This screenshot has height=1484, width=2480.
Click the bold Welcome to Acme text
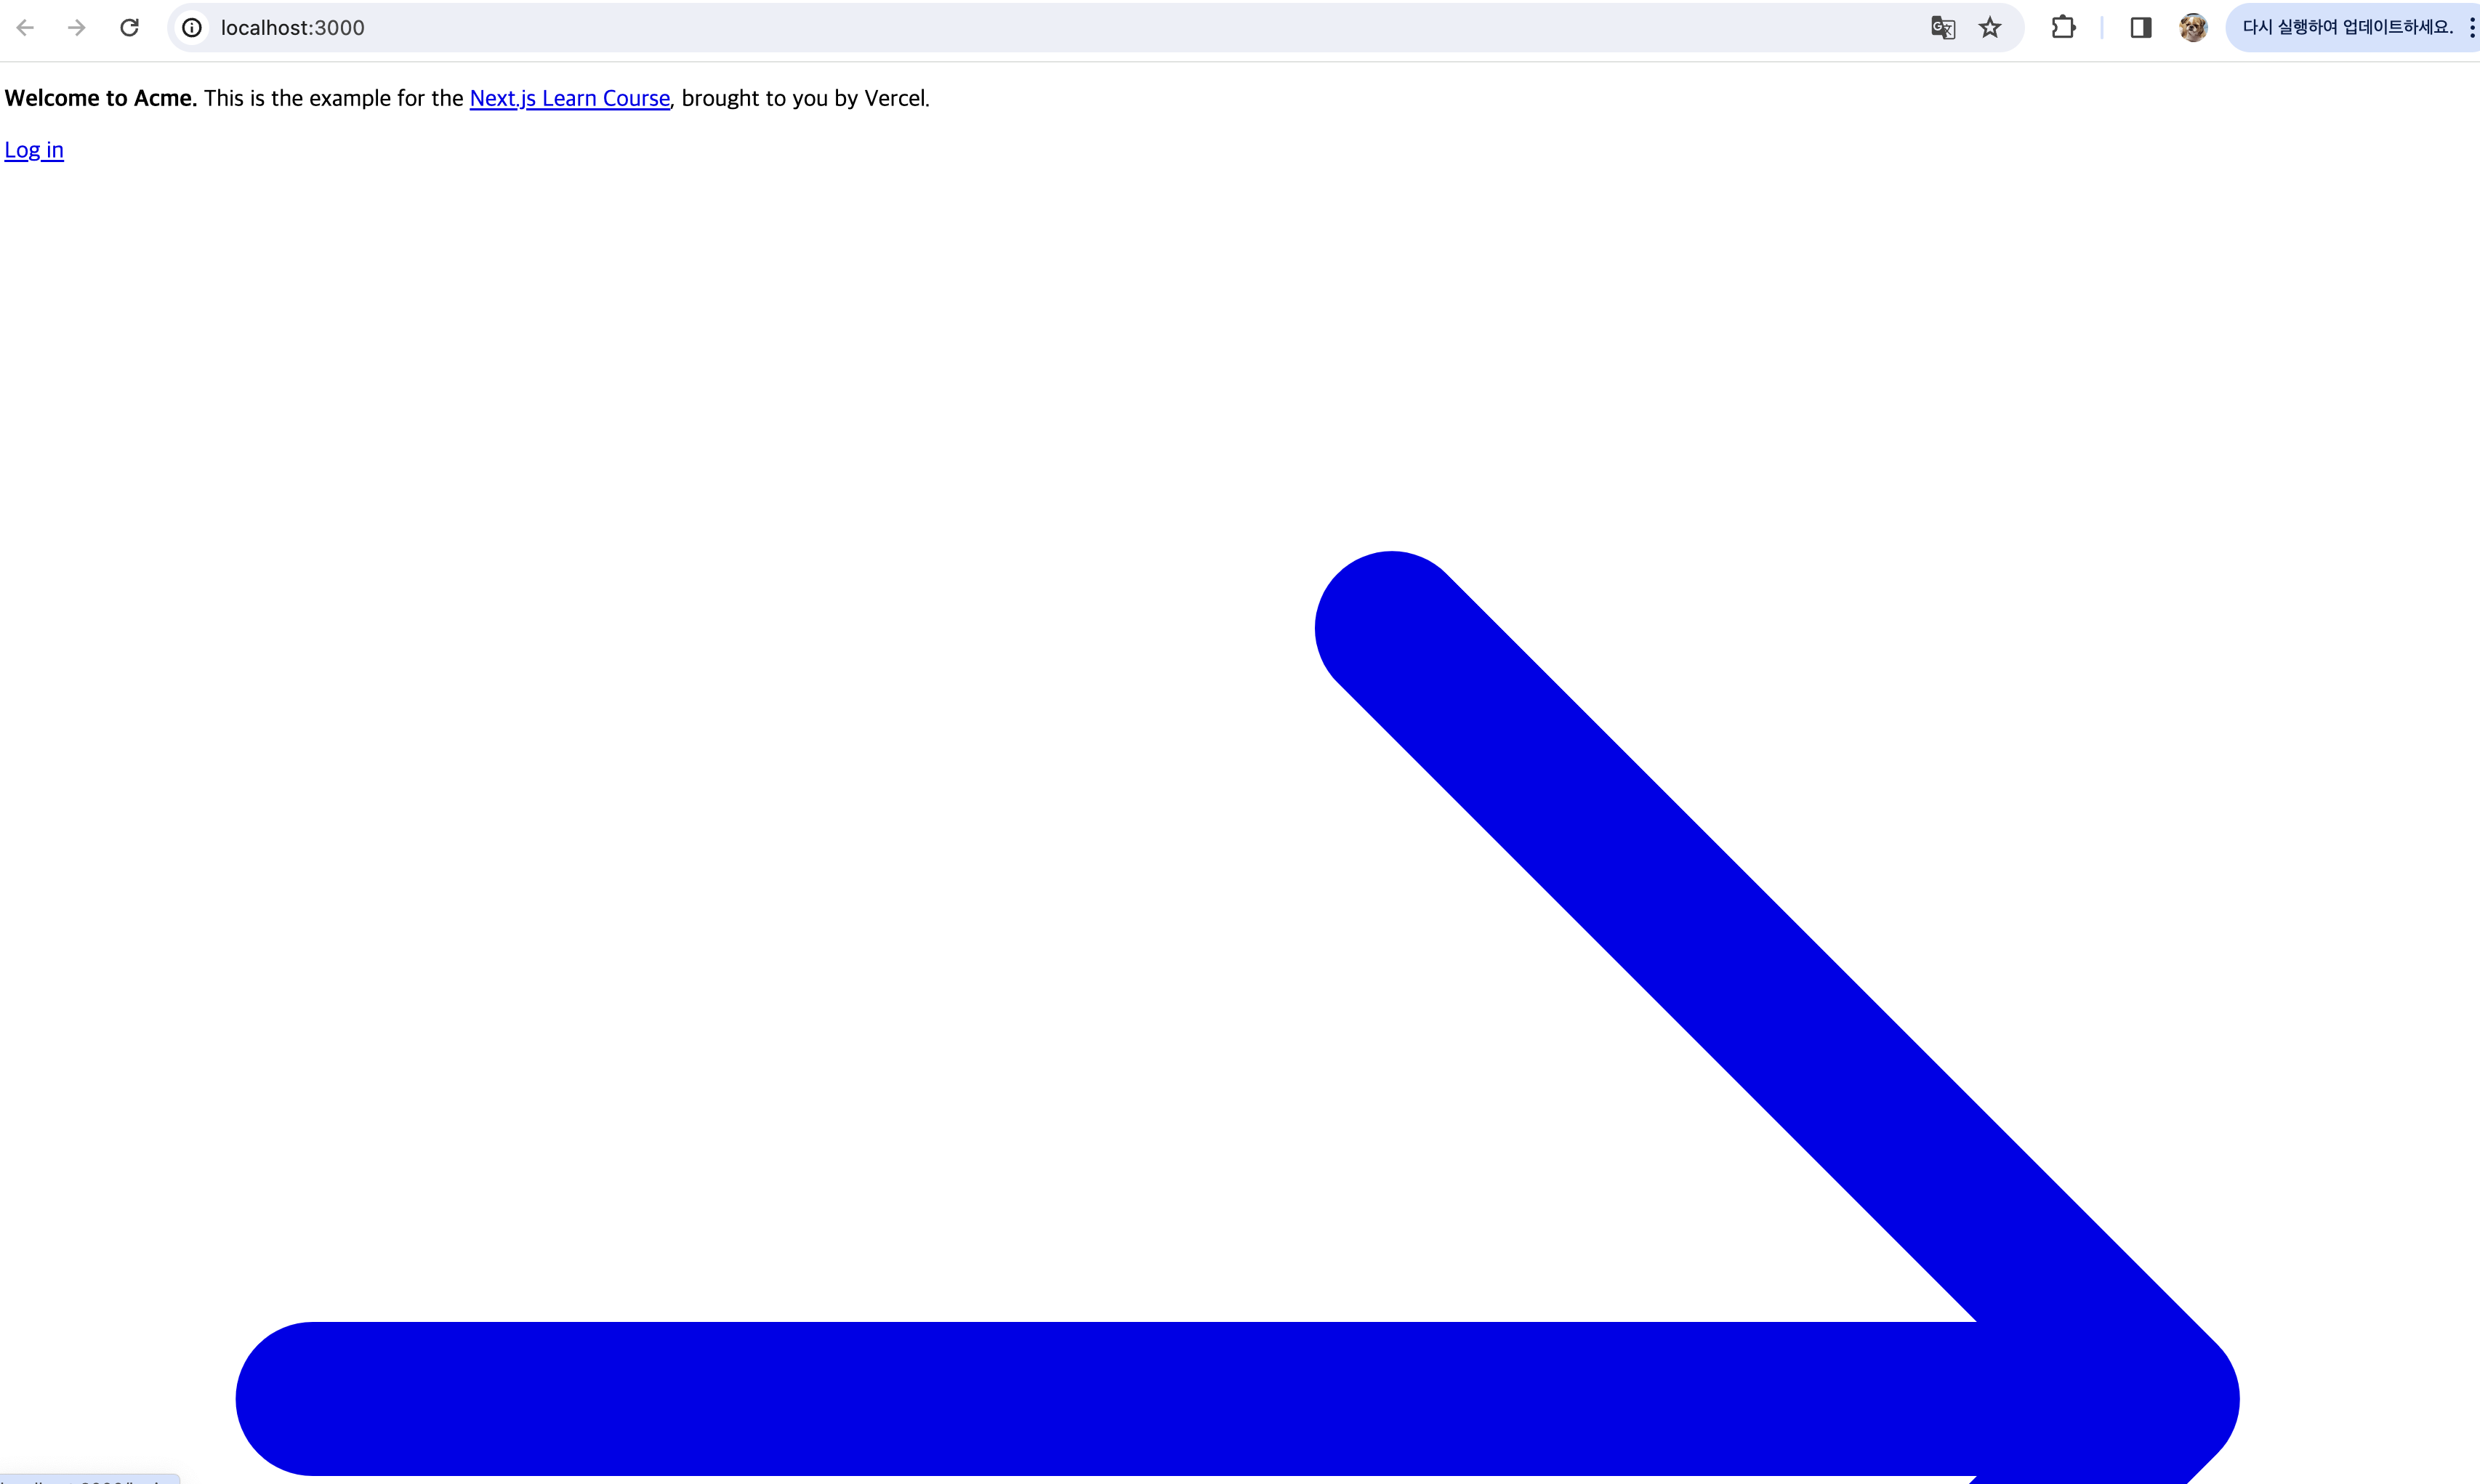tap(101, 98)
